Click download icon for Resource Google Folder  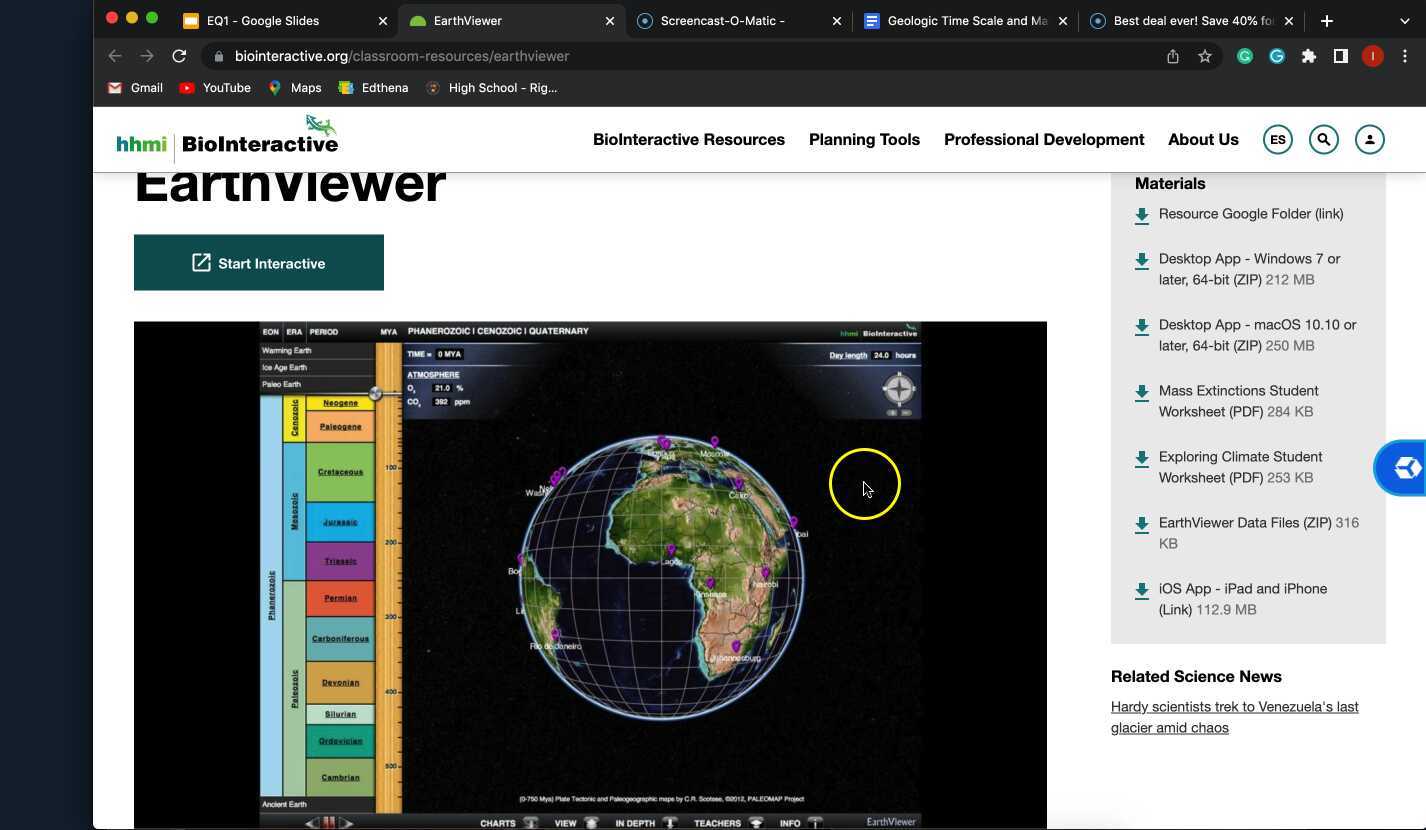[1142, 215]
